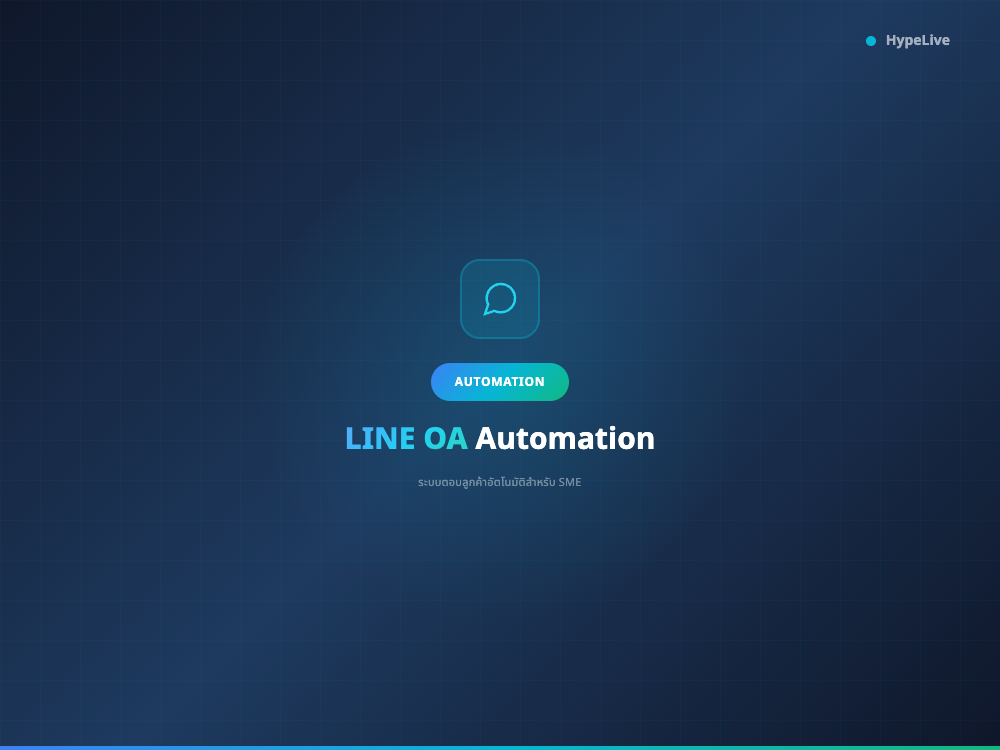Click the chat bubble icon tile
This screenshot has width=1000, height=750.
[x=500, y=298]
